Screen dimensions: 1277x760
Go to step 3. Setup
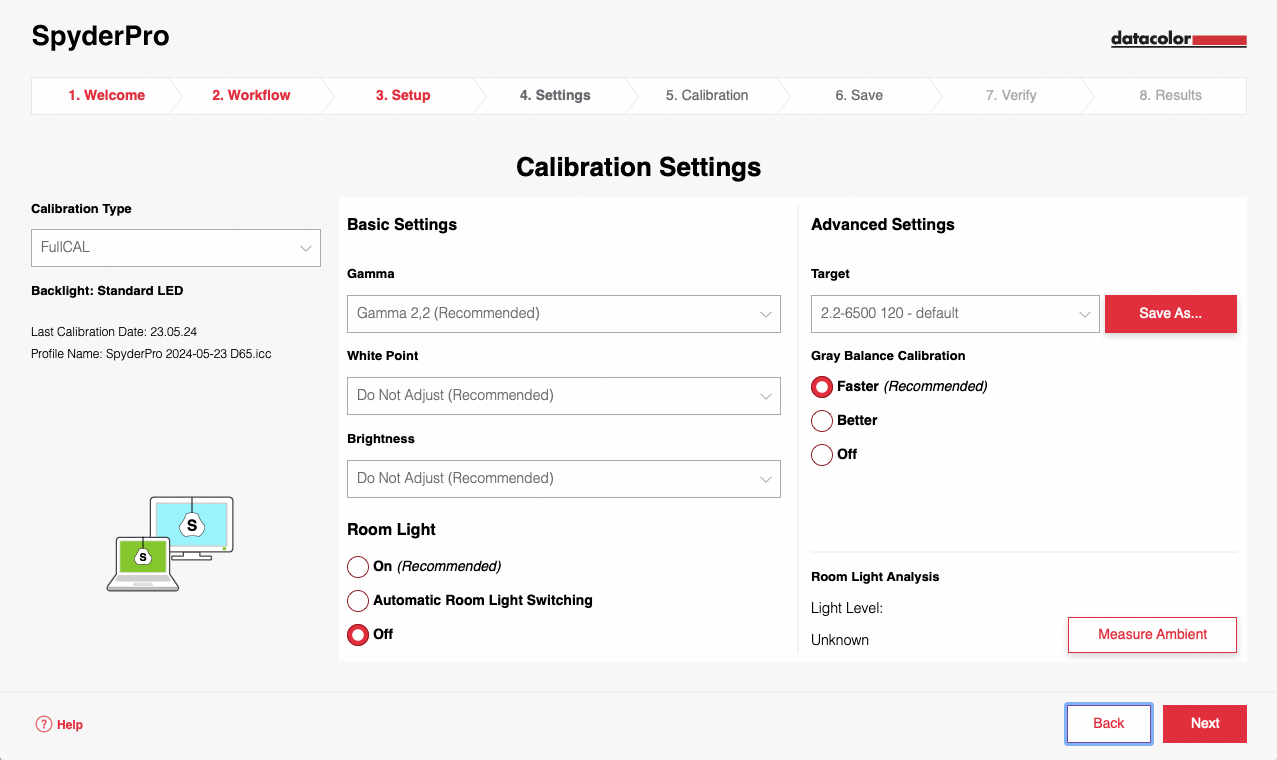tap(403, 96)
